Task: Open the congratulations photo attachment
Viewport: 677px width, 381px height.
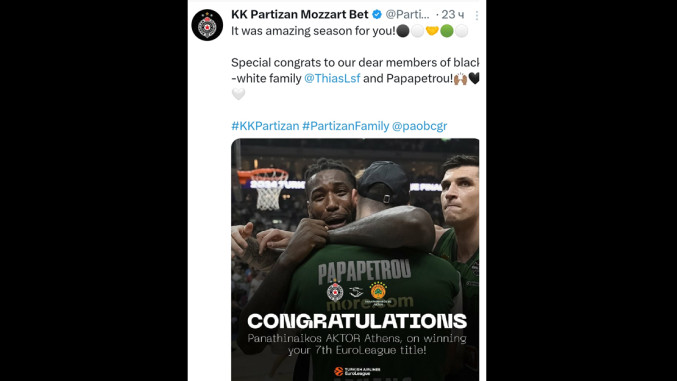Action: click(x=355, y=259)
